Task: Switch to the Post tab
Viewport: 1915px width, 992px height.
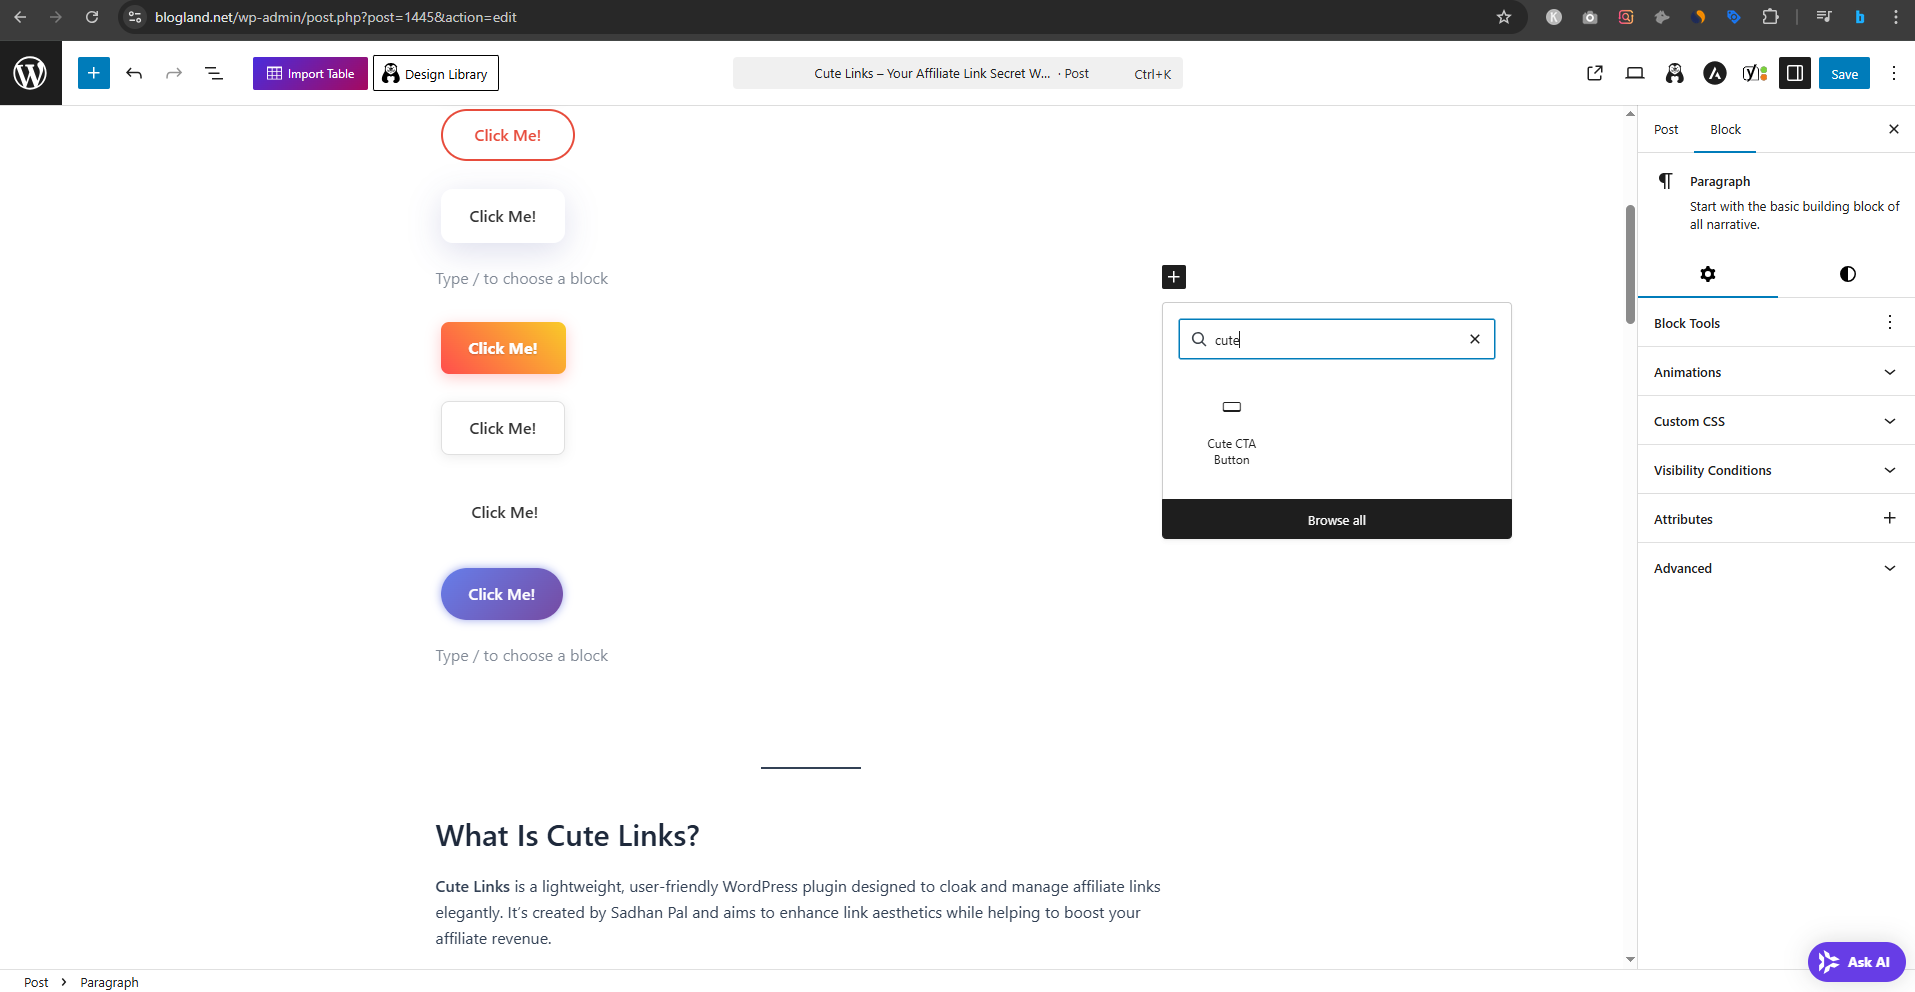Action: pyautogui.click(x=1666, y=130)
